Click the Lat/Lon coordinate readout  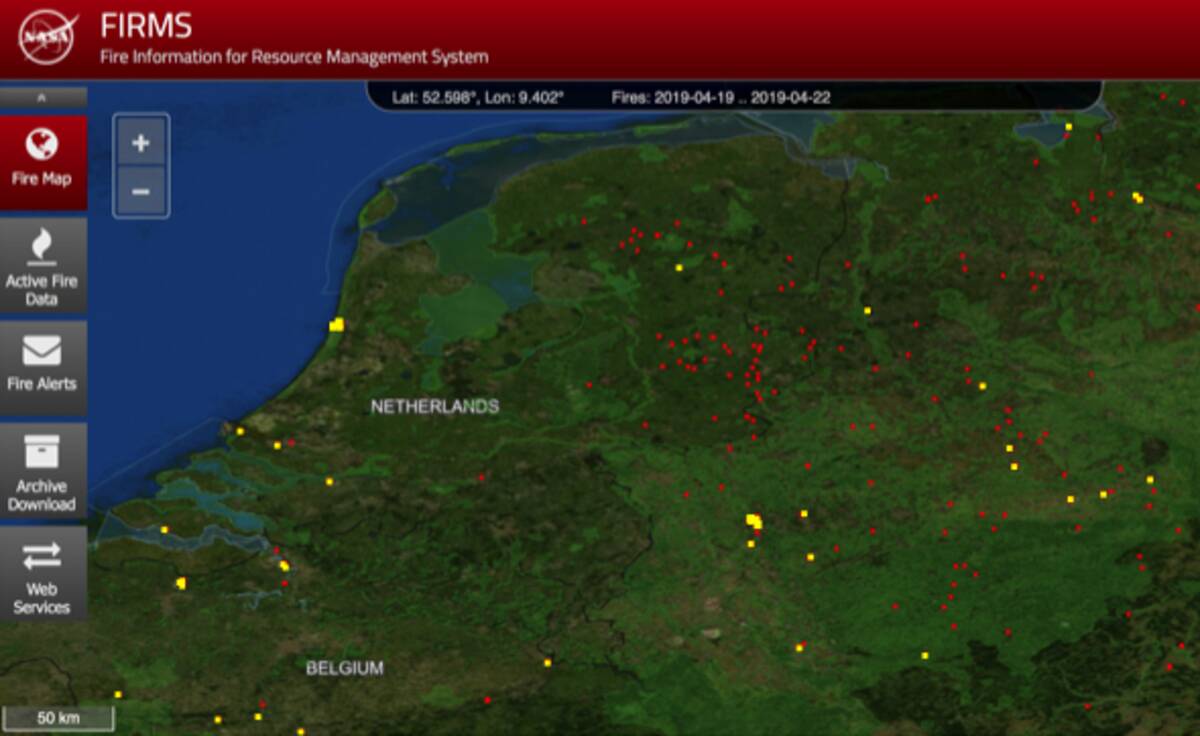tap(478, 97)
